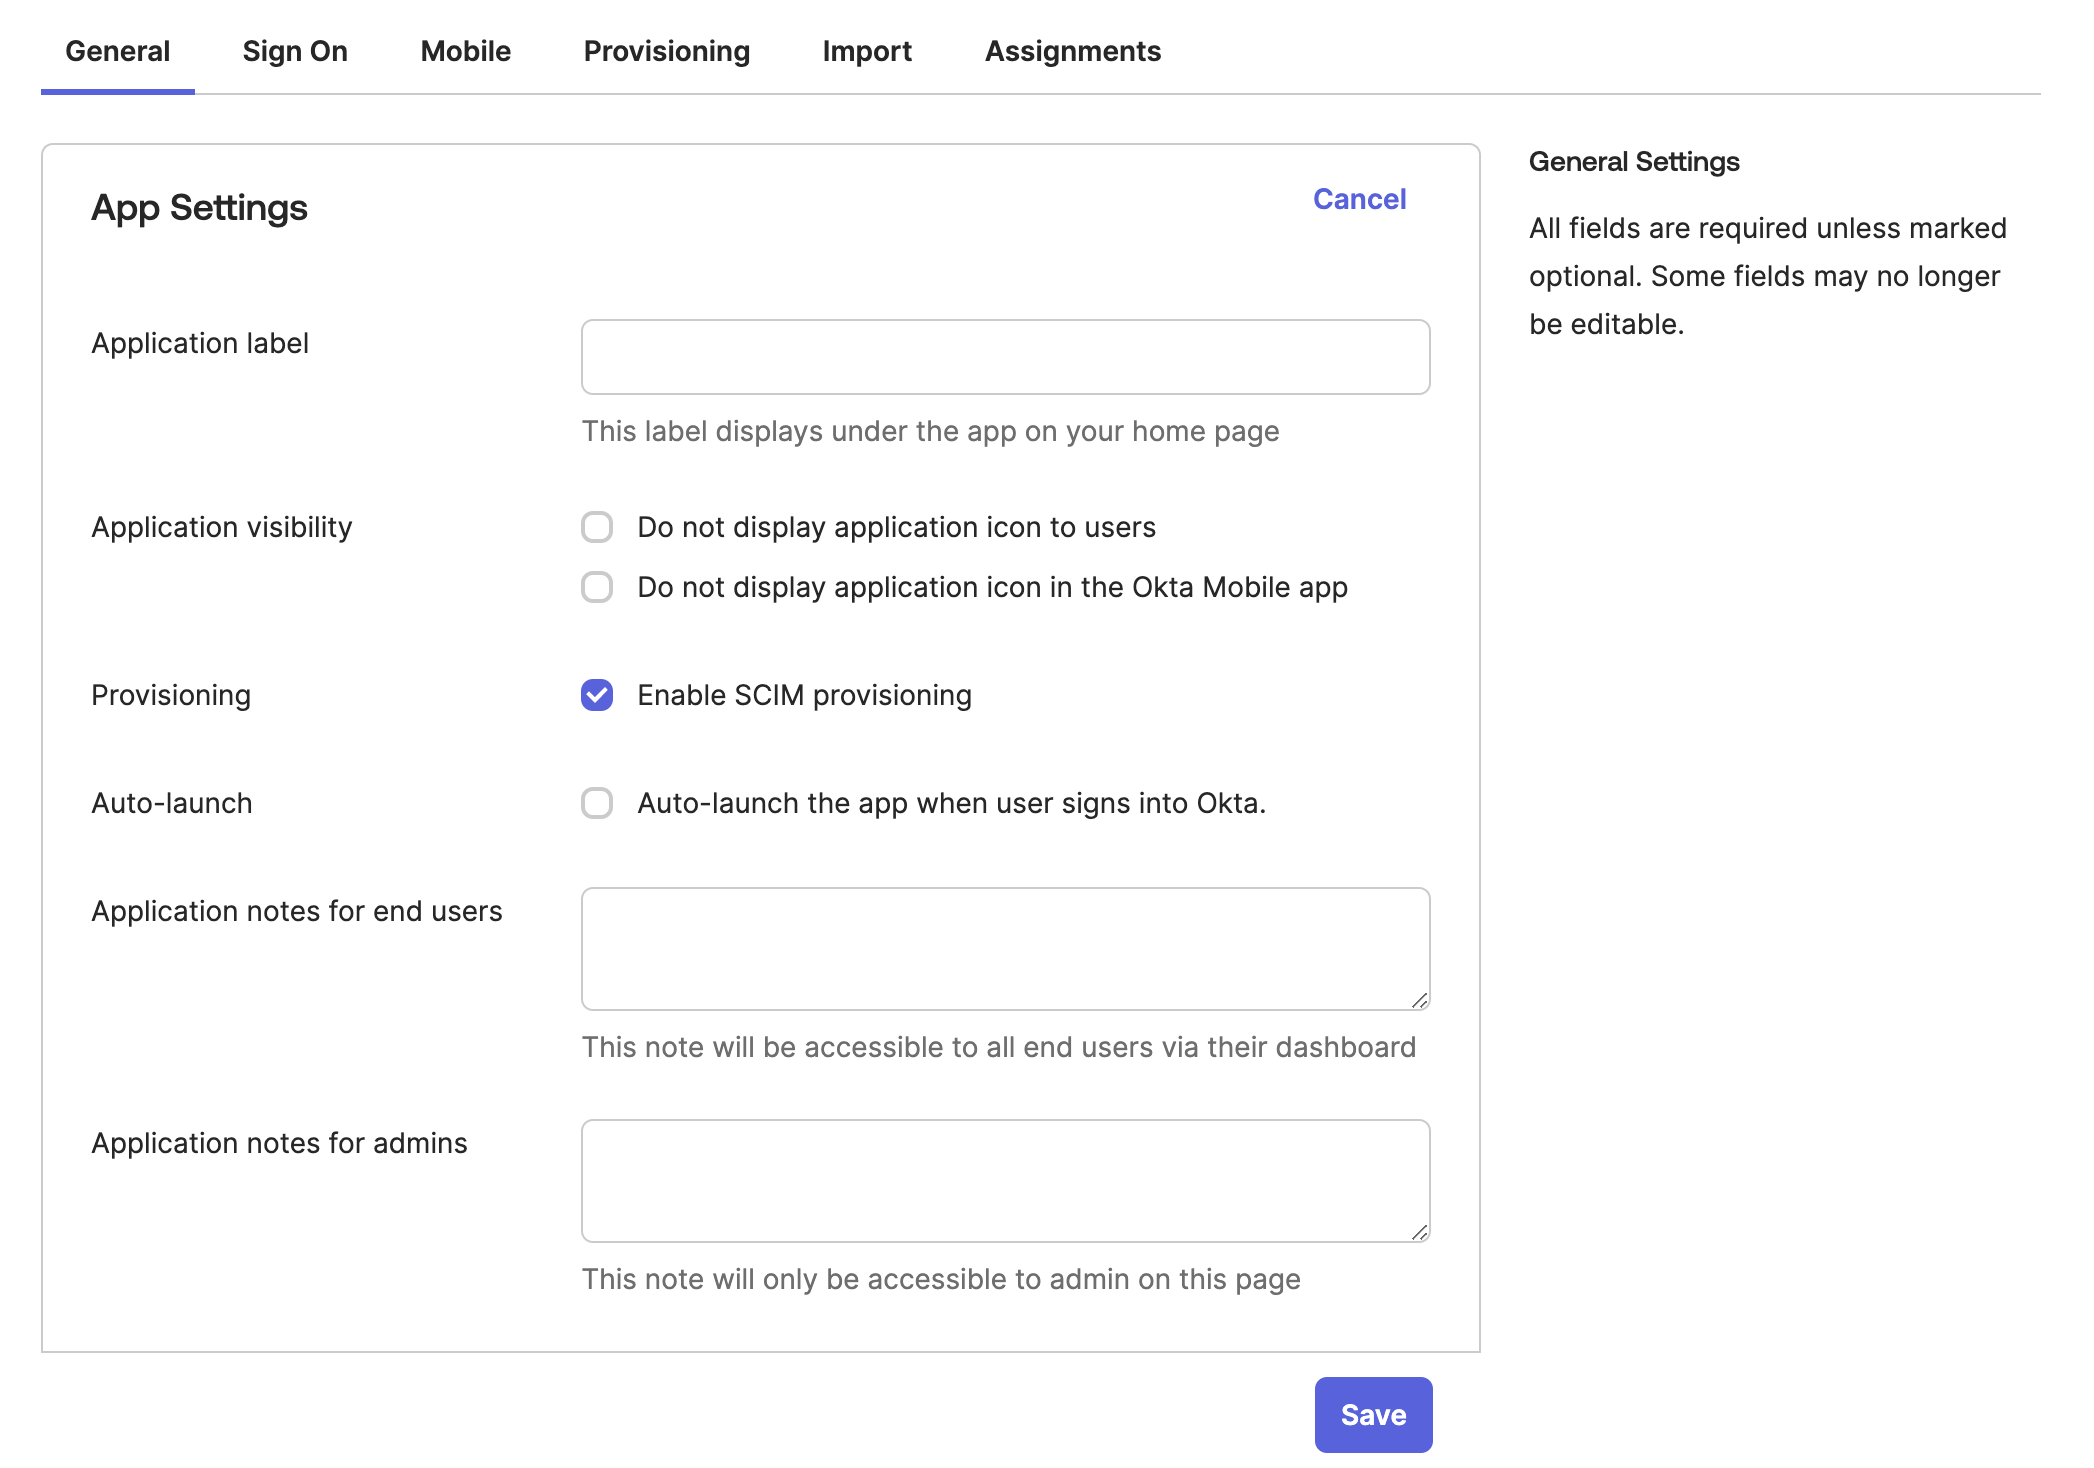
Task: Switch to the General tab
Action: [117, 51]
